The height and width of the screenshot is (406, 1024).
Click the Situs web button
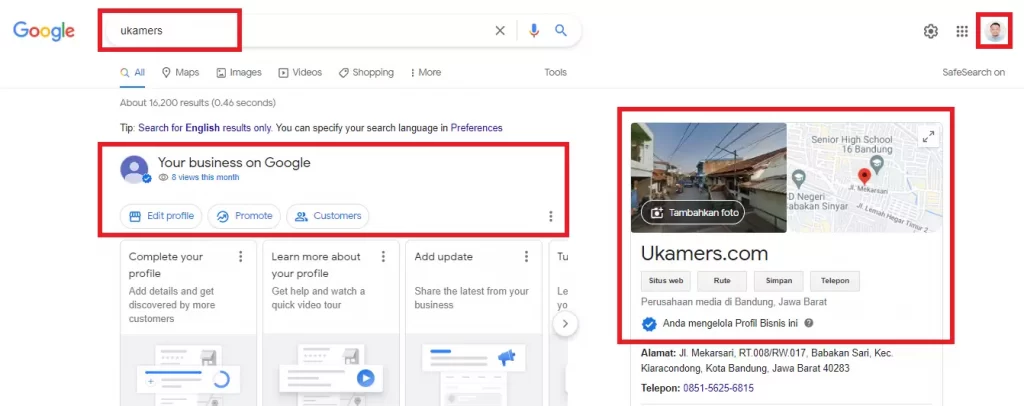point(666,281)
